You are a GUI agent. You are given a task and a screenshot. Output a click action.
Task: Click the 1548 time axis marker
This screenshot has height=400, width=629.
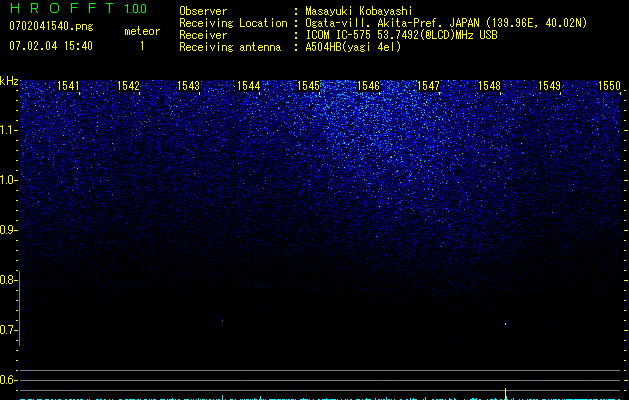click(489, 86)
